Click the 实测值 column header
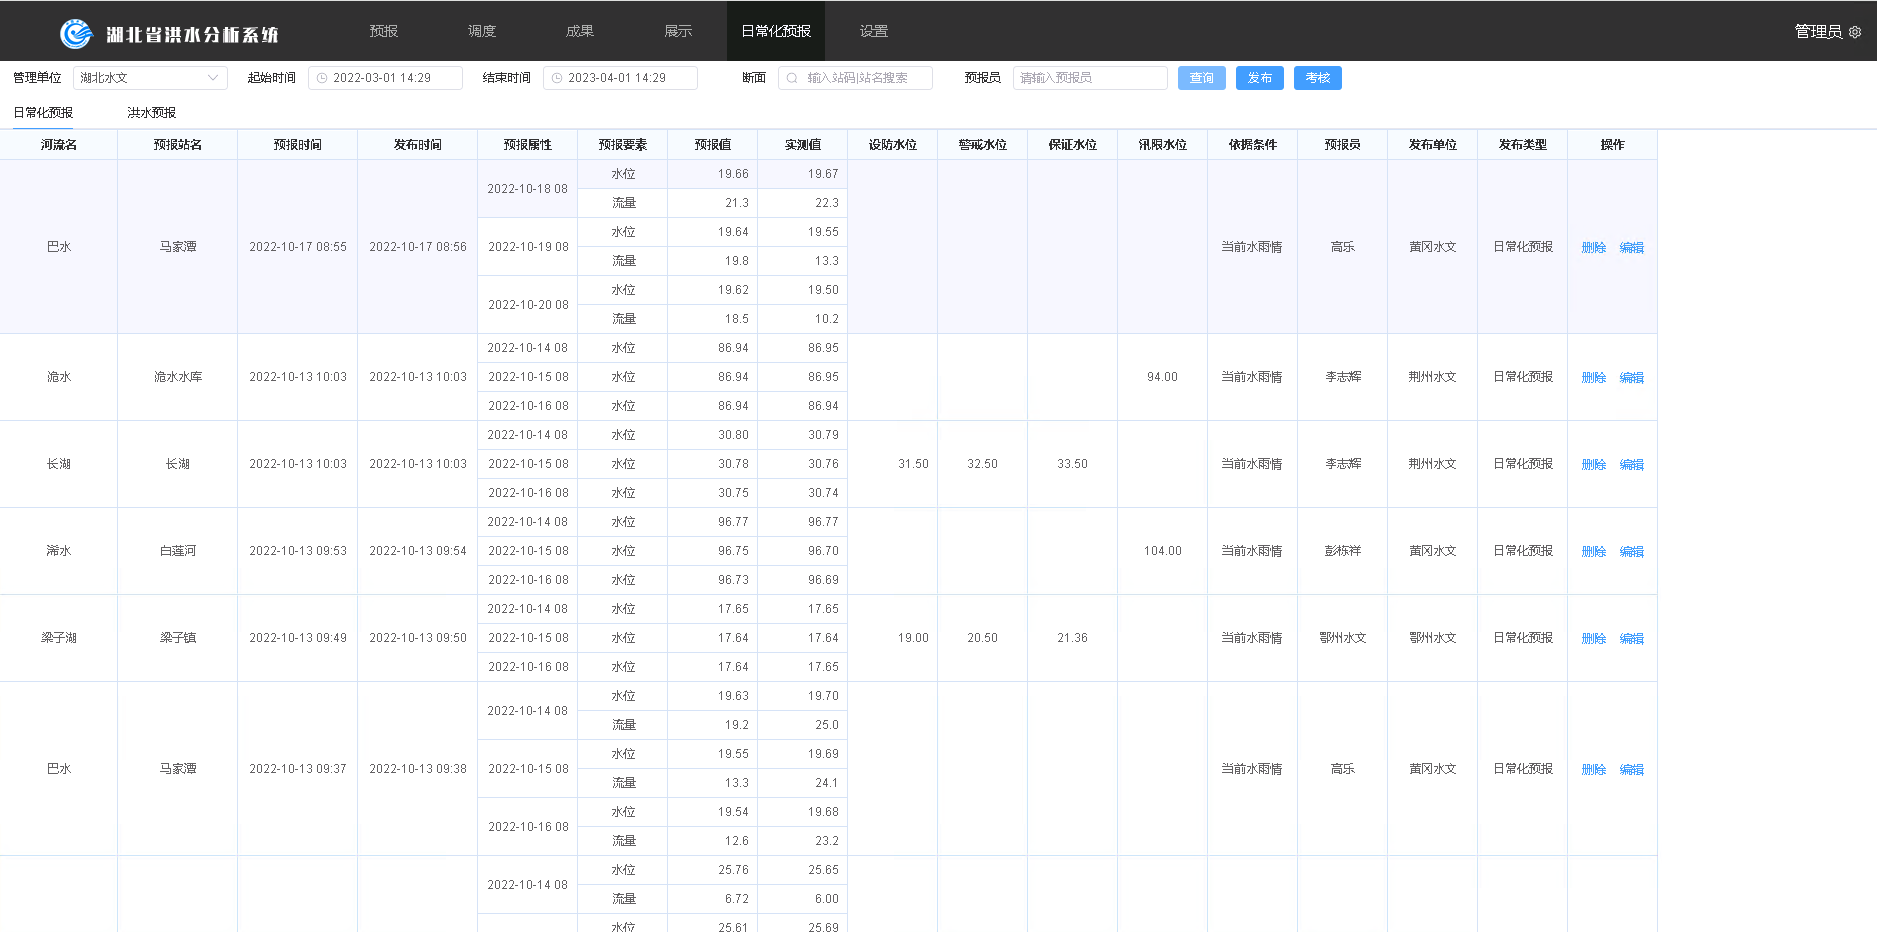This screenshot has height=932, width=1877. (803, 145)
